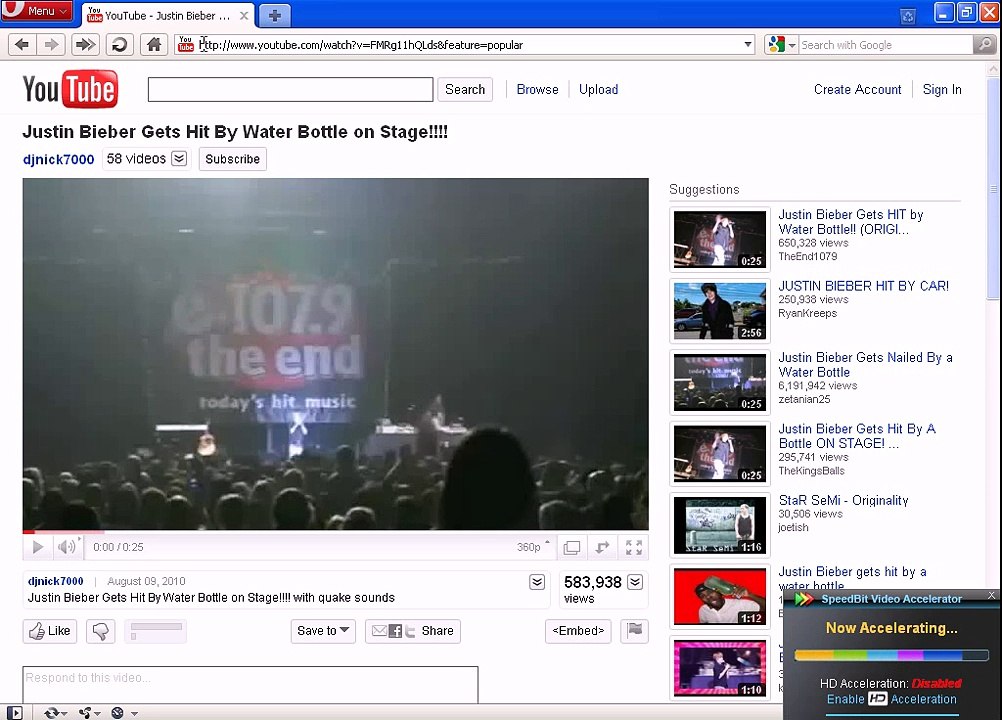Open Justin Bieber Gets HIT by Water Bottle (ORIGI… thumbnail
1002x720 pixels.
720,239
